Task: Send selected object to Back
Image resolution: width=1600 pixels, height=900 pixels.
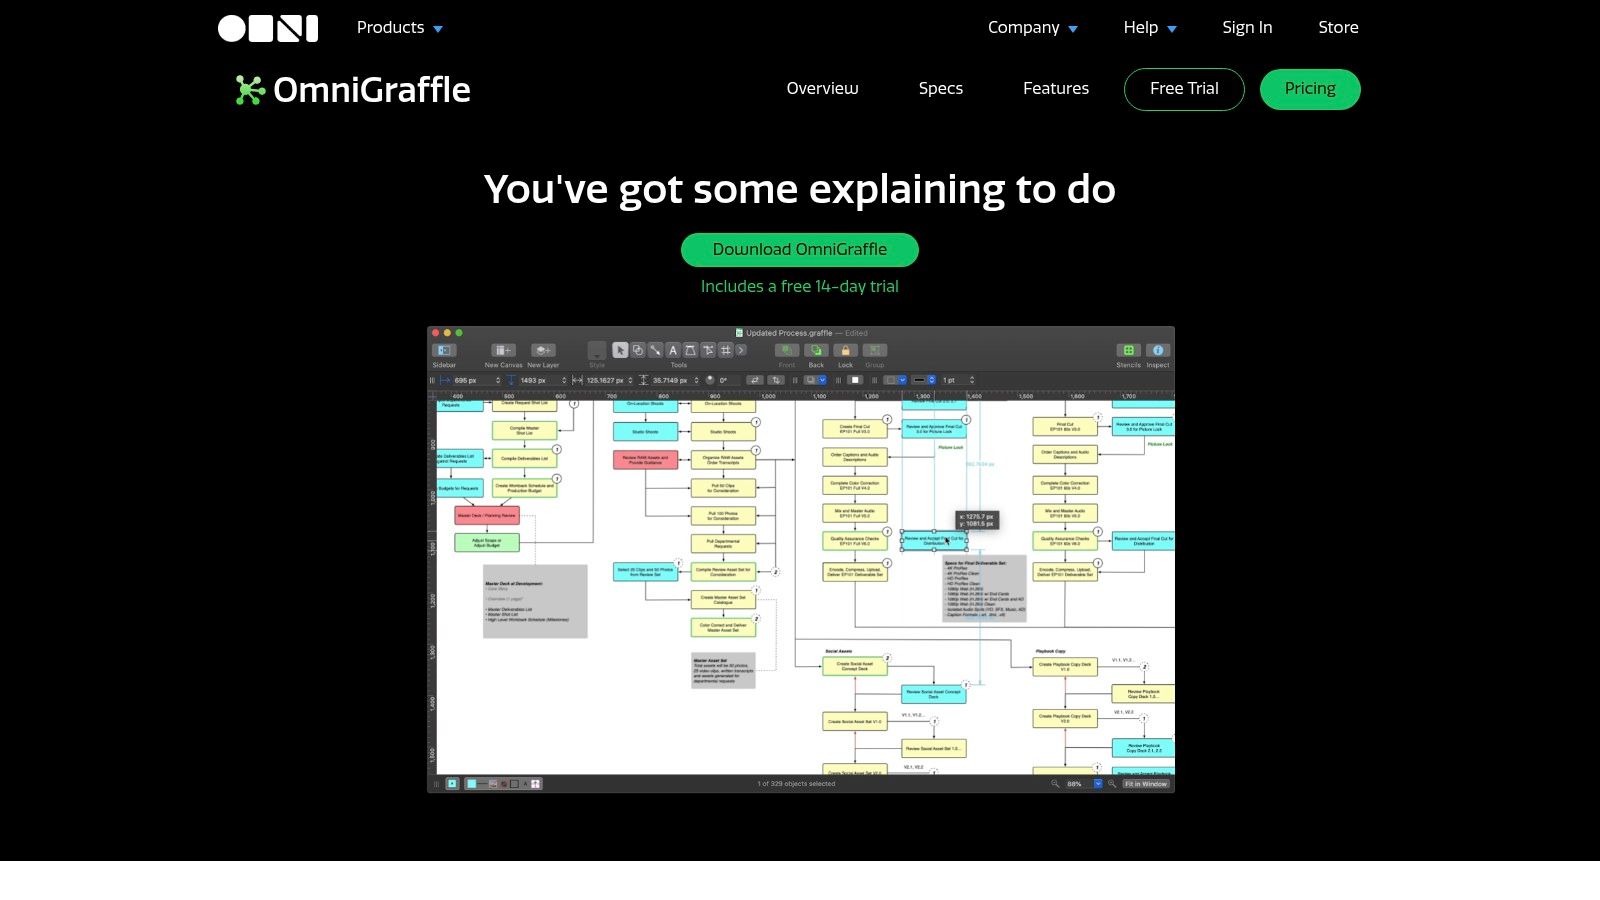Action: 817,350
